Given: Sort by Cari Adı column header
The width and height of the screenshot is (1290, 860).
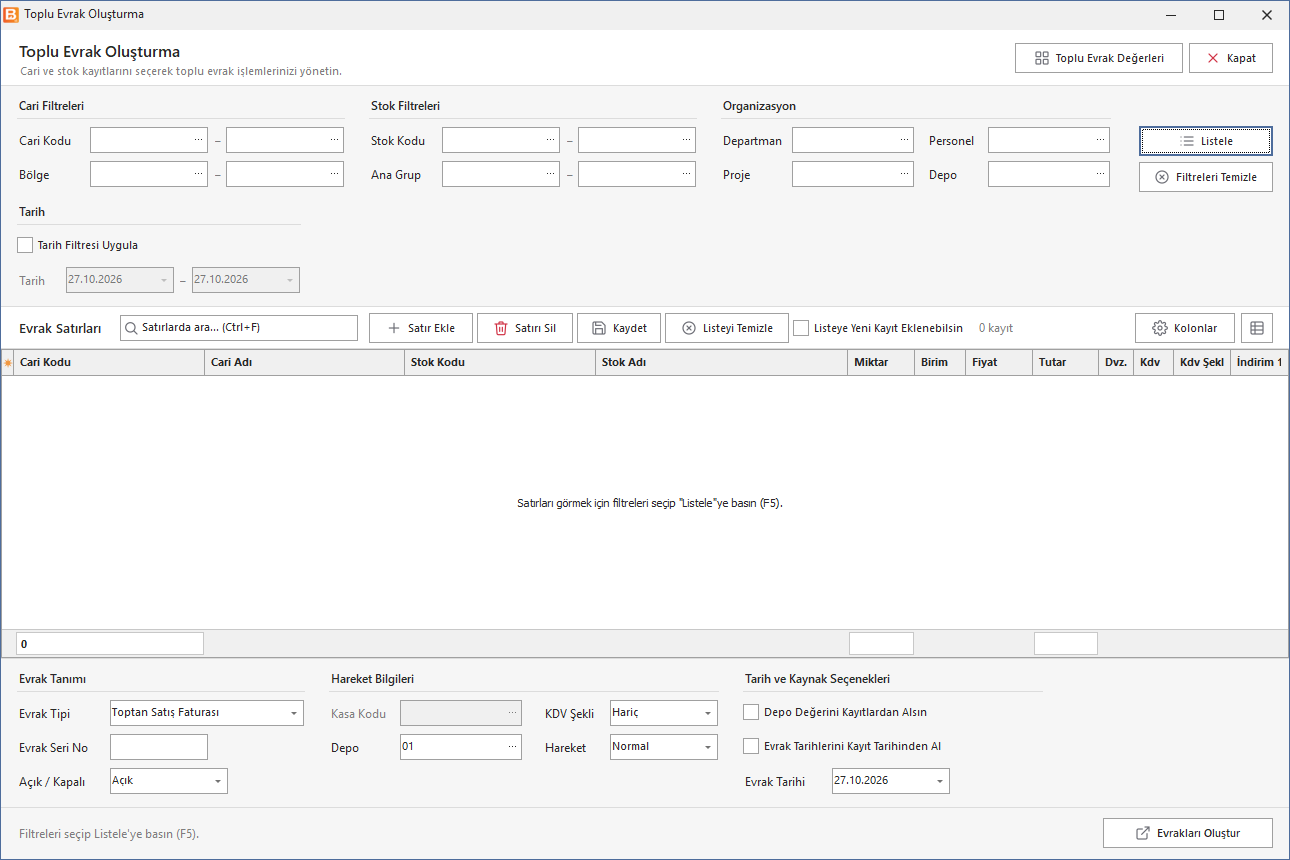Looking at the screenshot, I should pos(304,362).
